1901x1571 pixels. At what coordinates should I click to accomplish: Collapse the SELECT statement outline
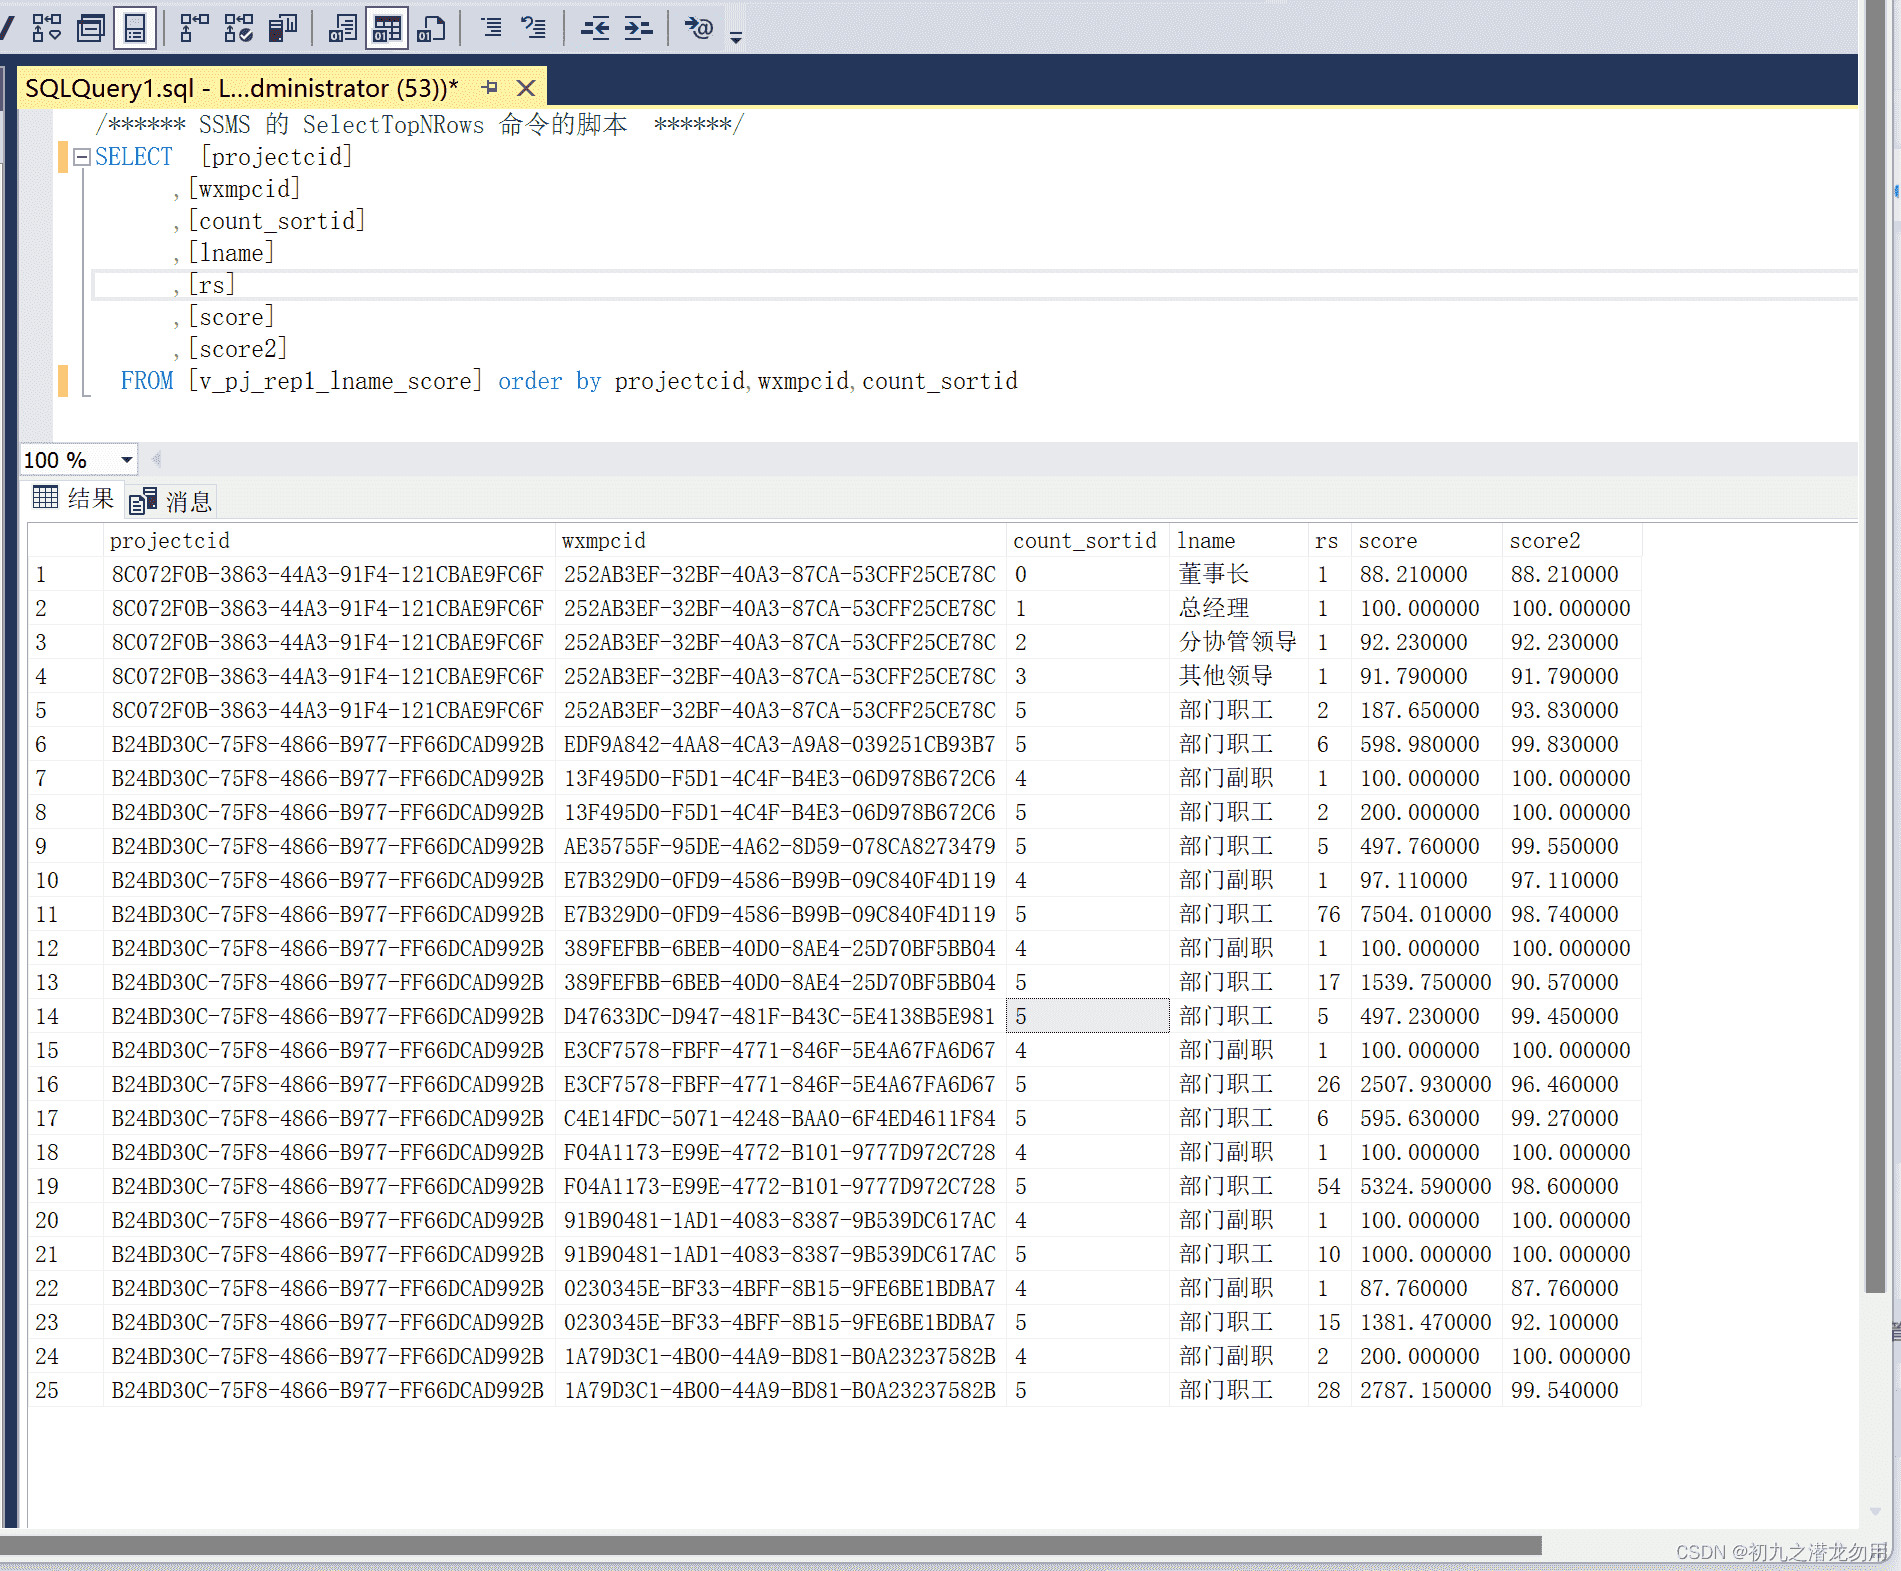coord(82,157)
